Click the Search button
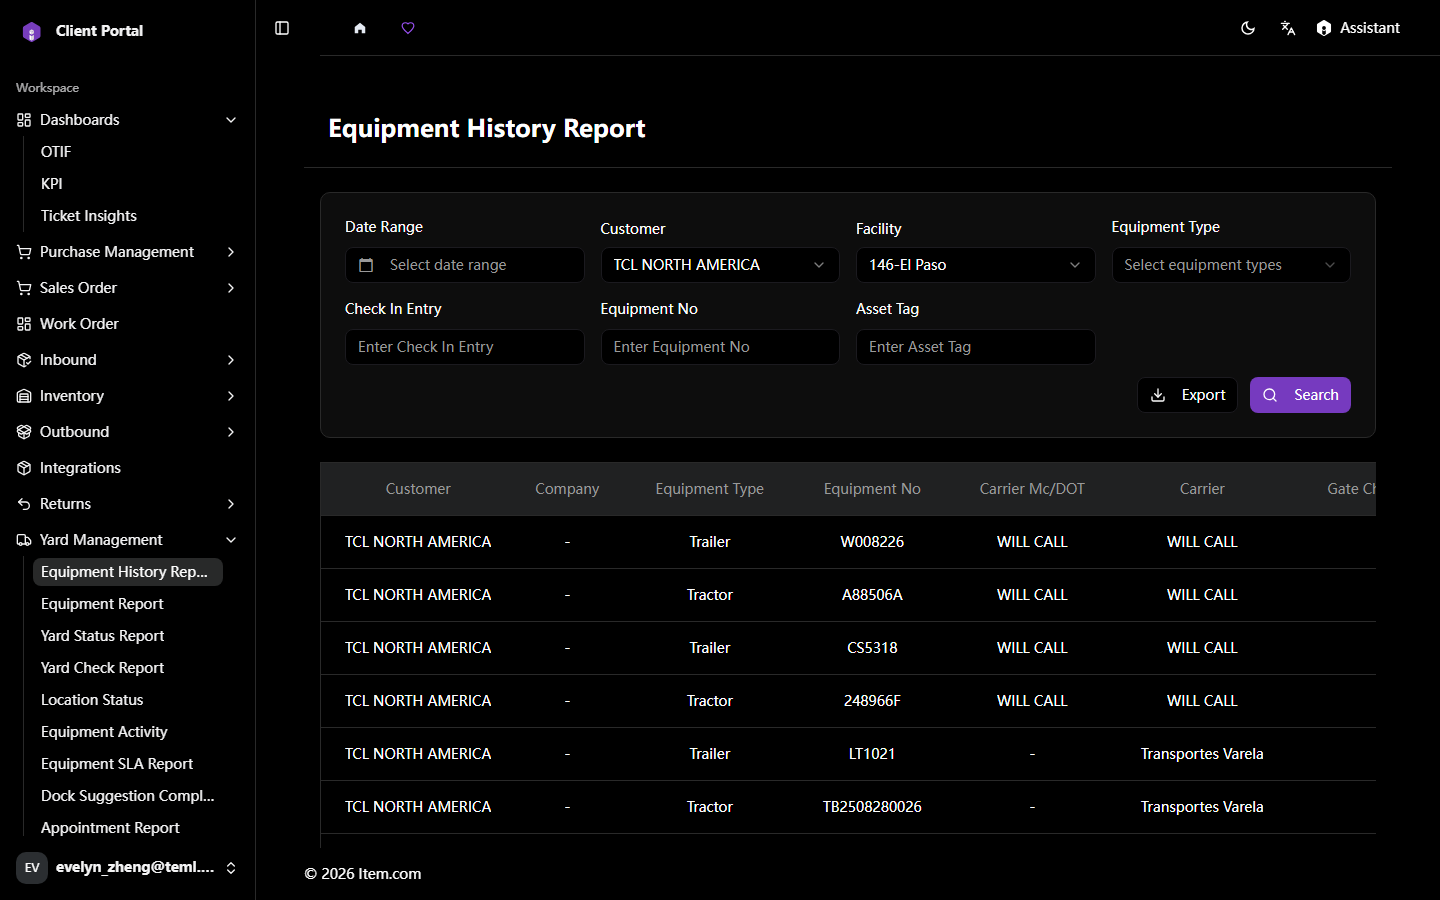Viewport: 1440px width, 900px height. (1300, 395)
